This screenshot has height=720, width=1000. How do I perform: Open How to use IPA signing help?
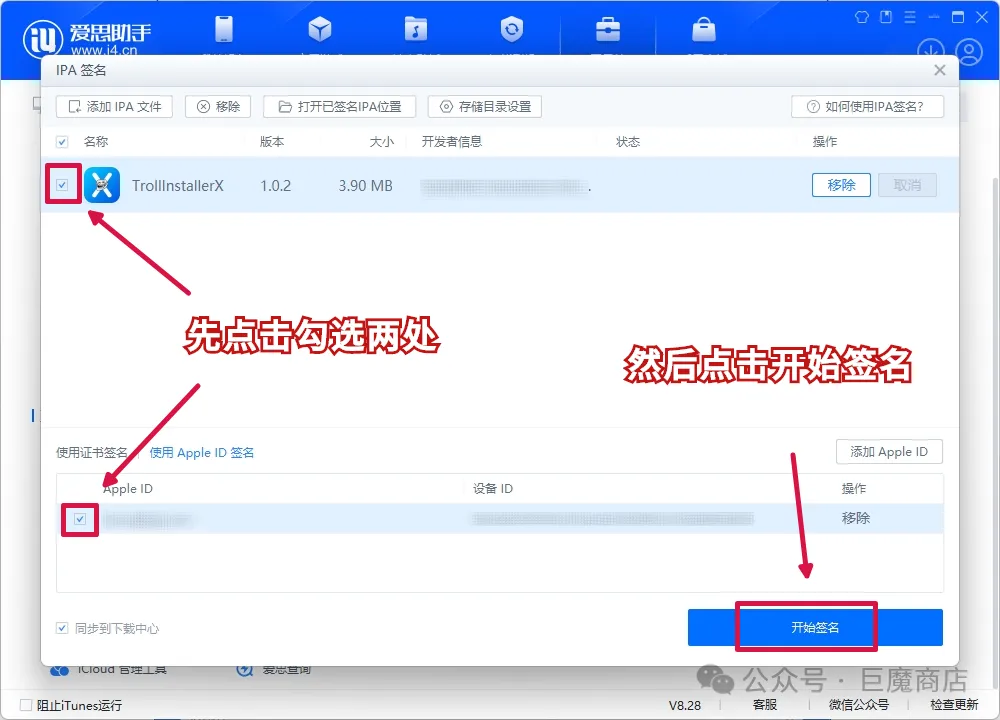click(867, 107)
